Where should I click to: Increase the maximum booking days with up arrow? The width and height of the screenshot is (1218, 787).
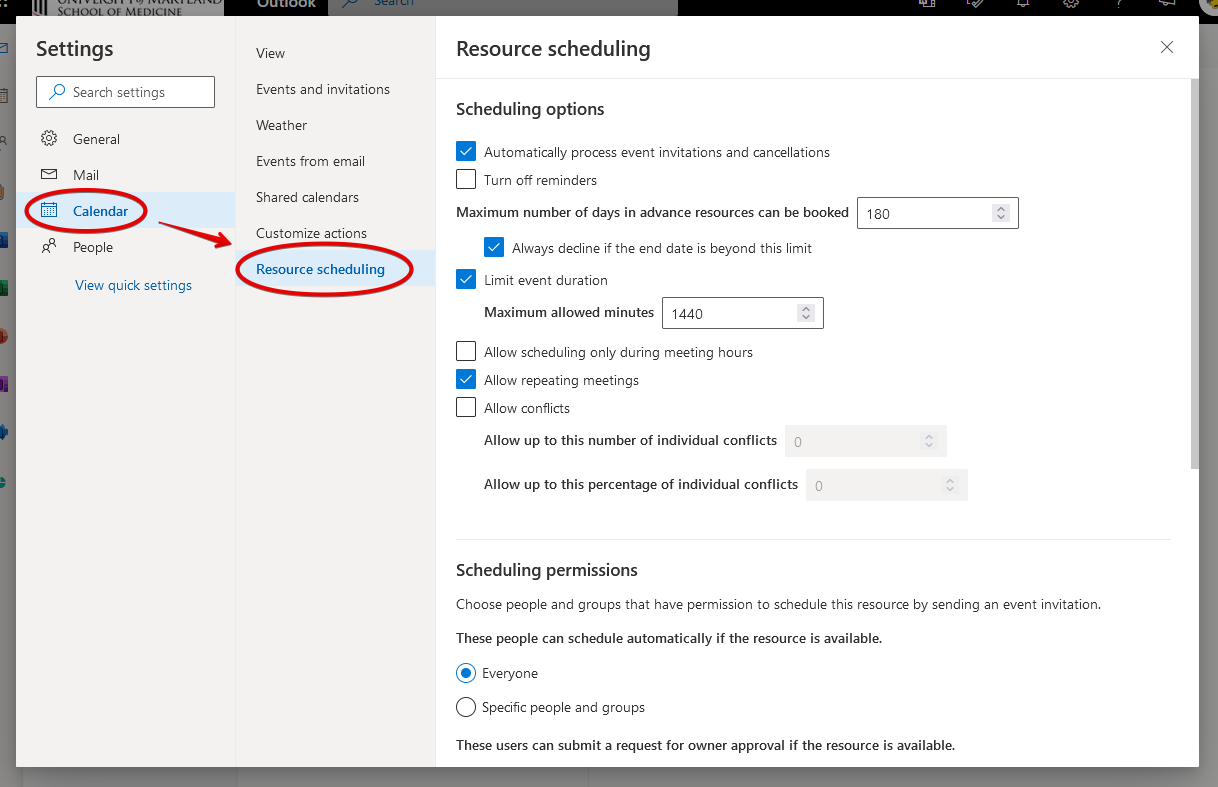pos(1000,209)
